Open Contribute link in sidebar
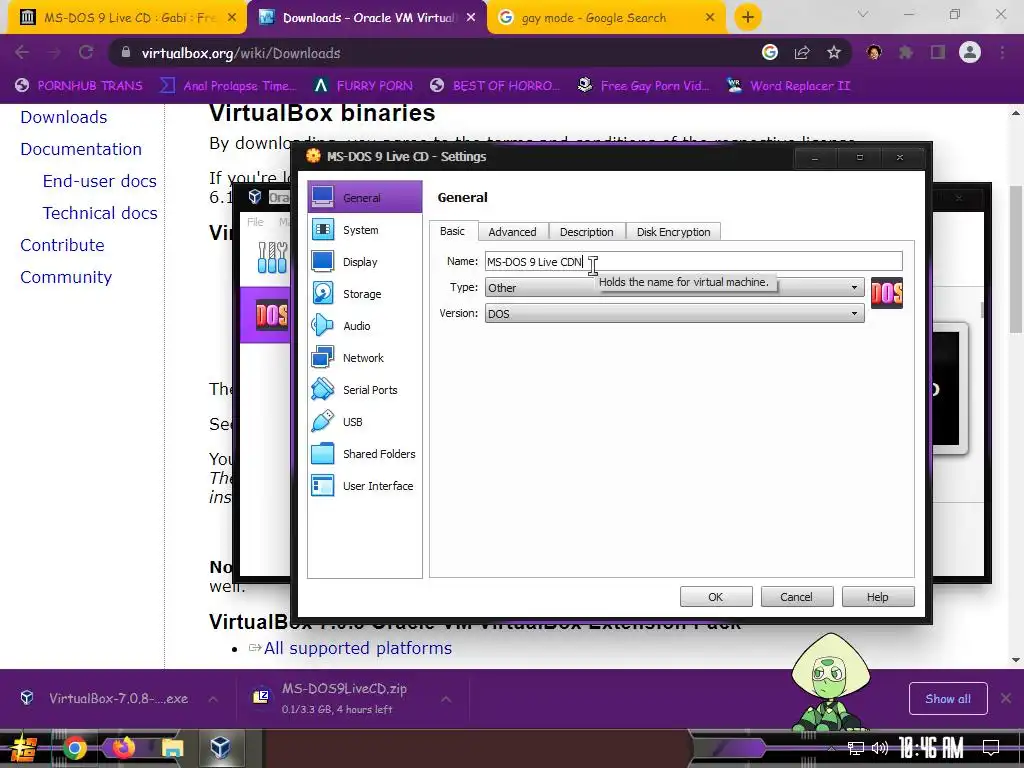This screenshot has height=768, width=1024. (x=62, y=245)
